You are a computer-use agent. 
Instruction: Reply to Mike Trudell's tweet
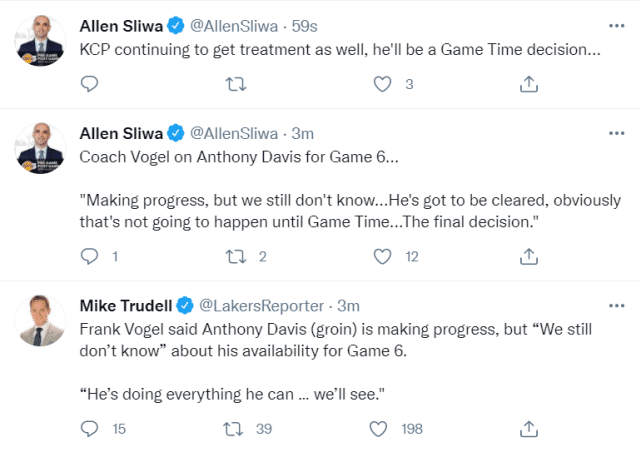(89, 428)
